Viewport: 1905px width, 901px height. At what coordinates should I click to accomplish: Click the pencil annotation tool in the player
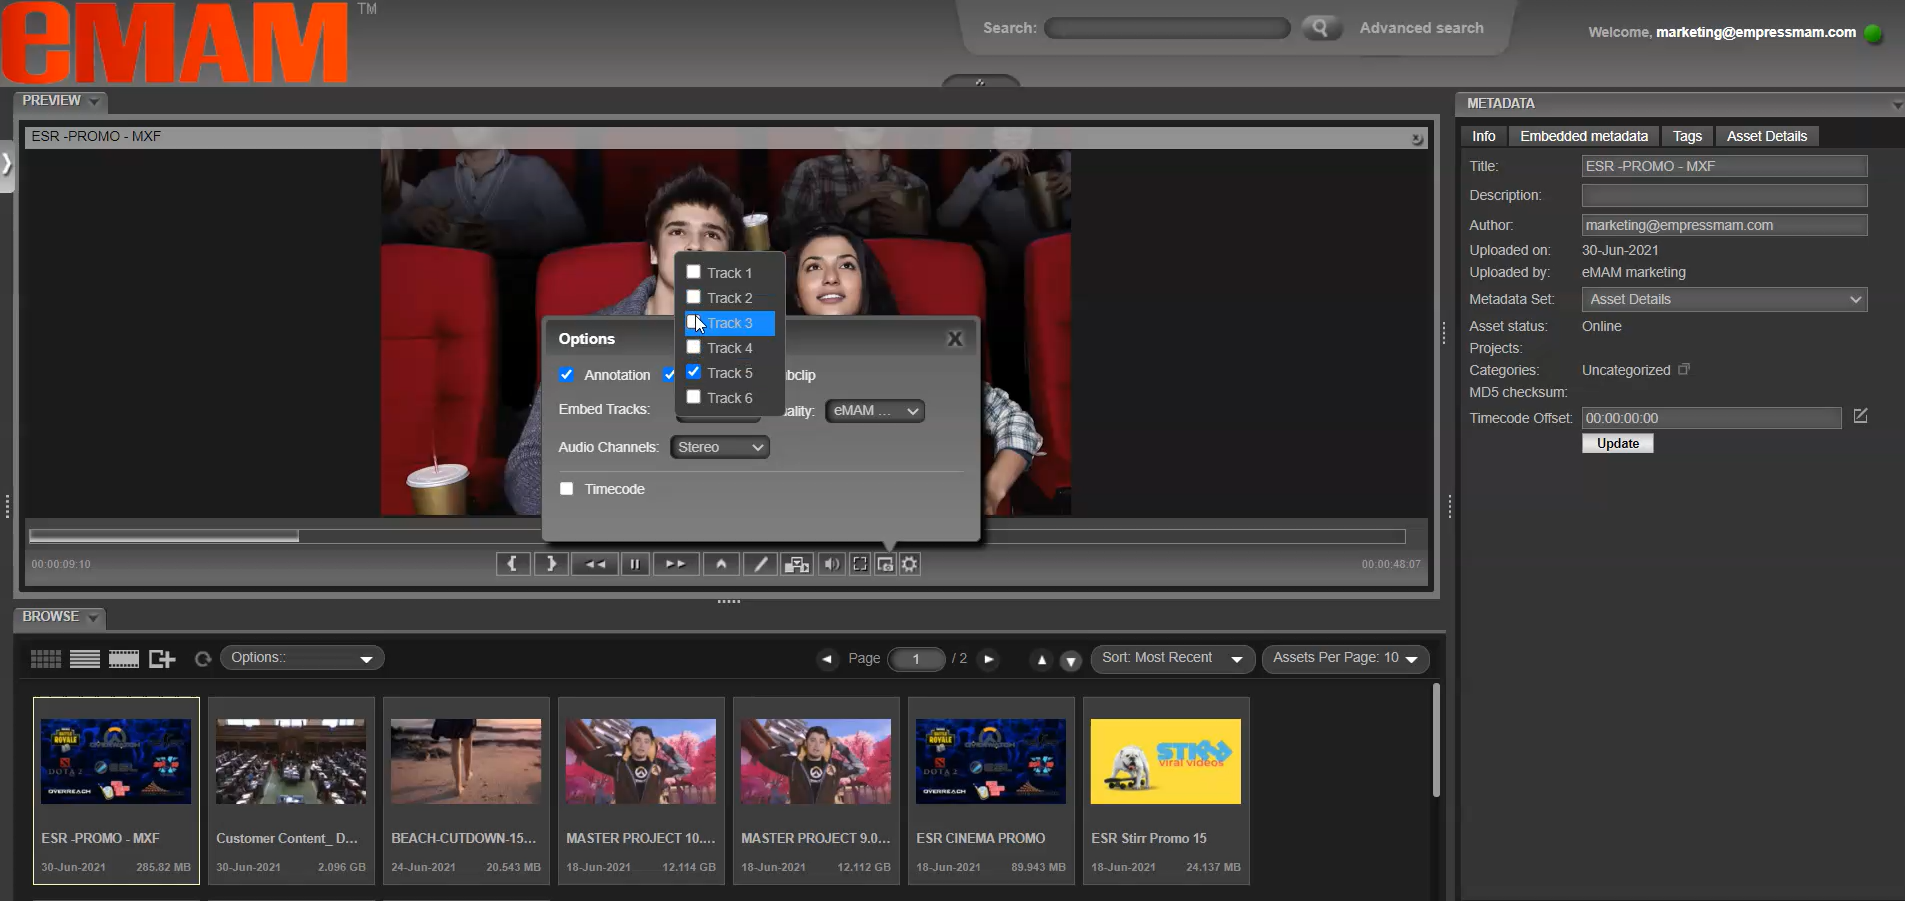pos(759,563)
